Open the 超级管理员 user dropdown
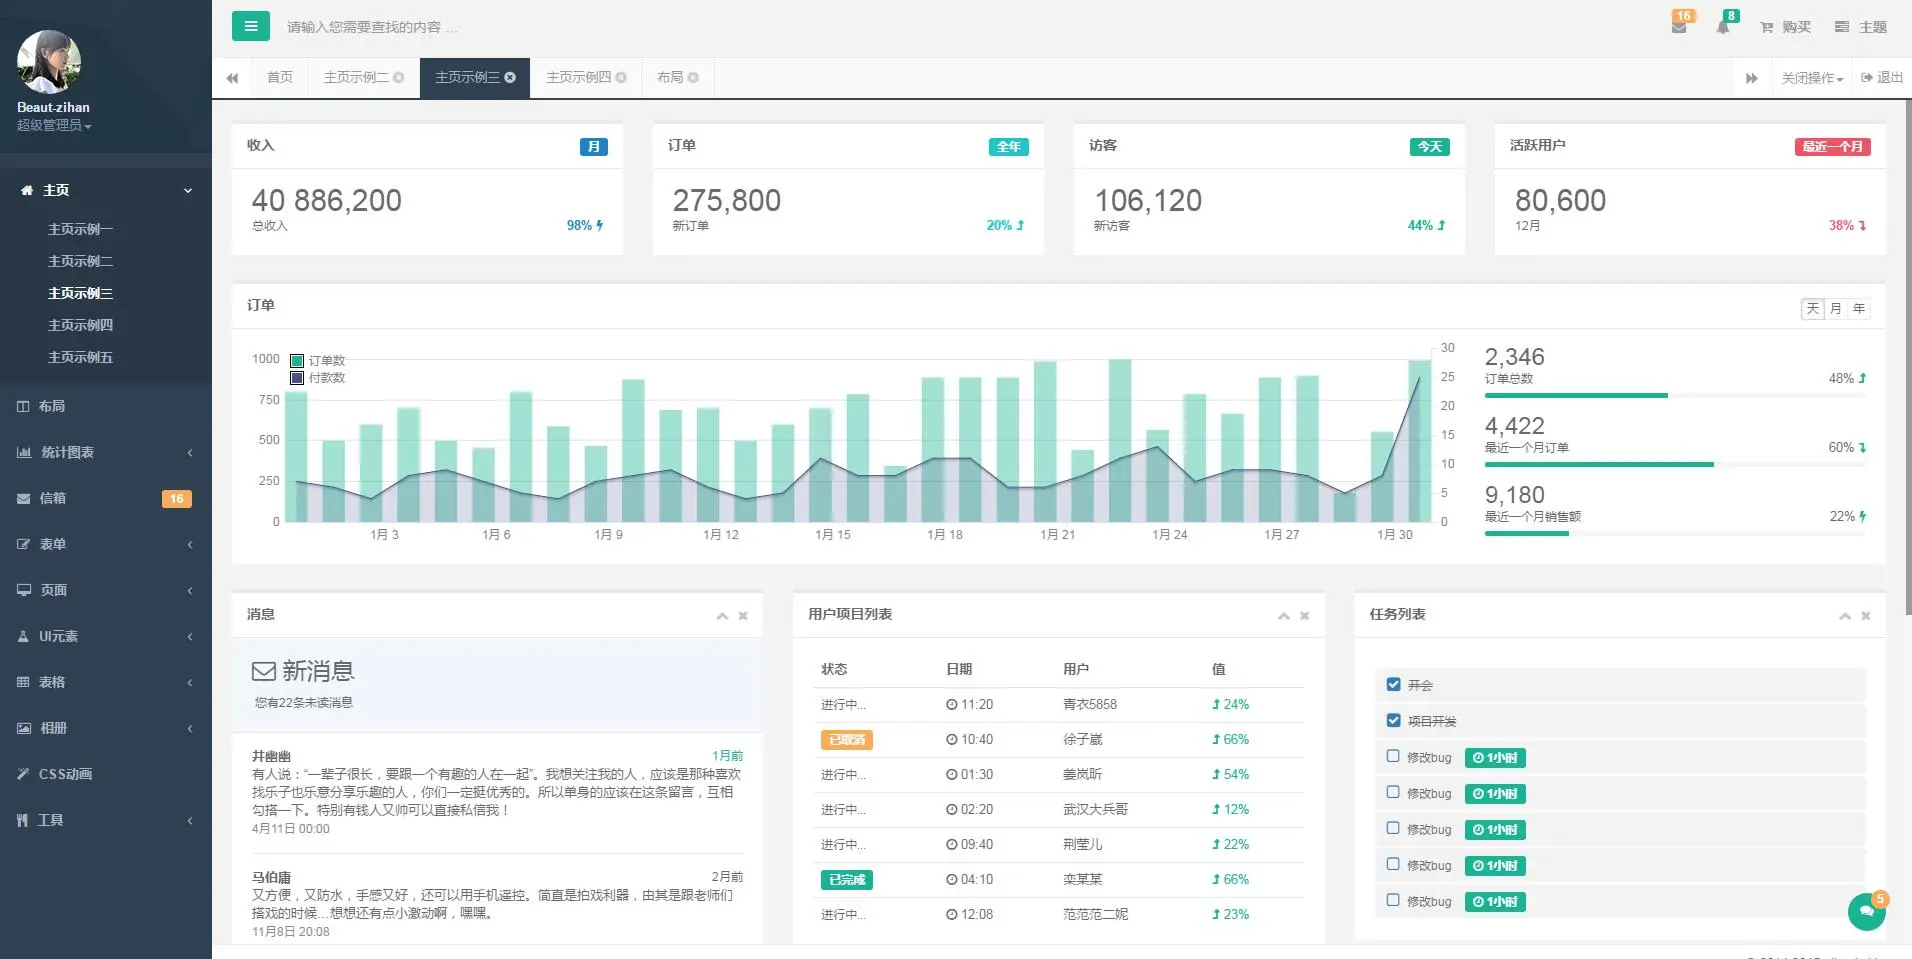The width and height of the screenshot is (1912, 959). 54,125
